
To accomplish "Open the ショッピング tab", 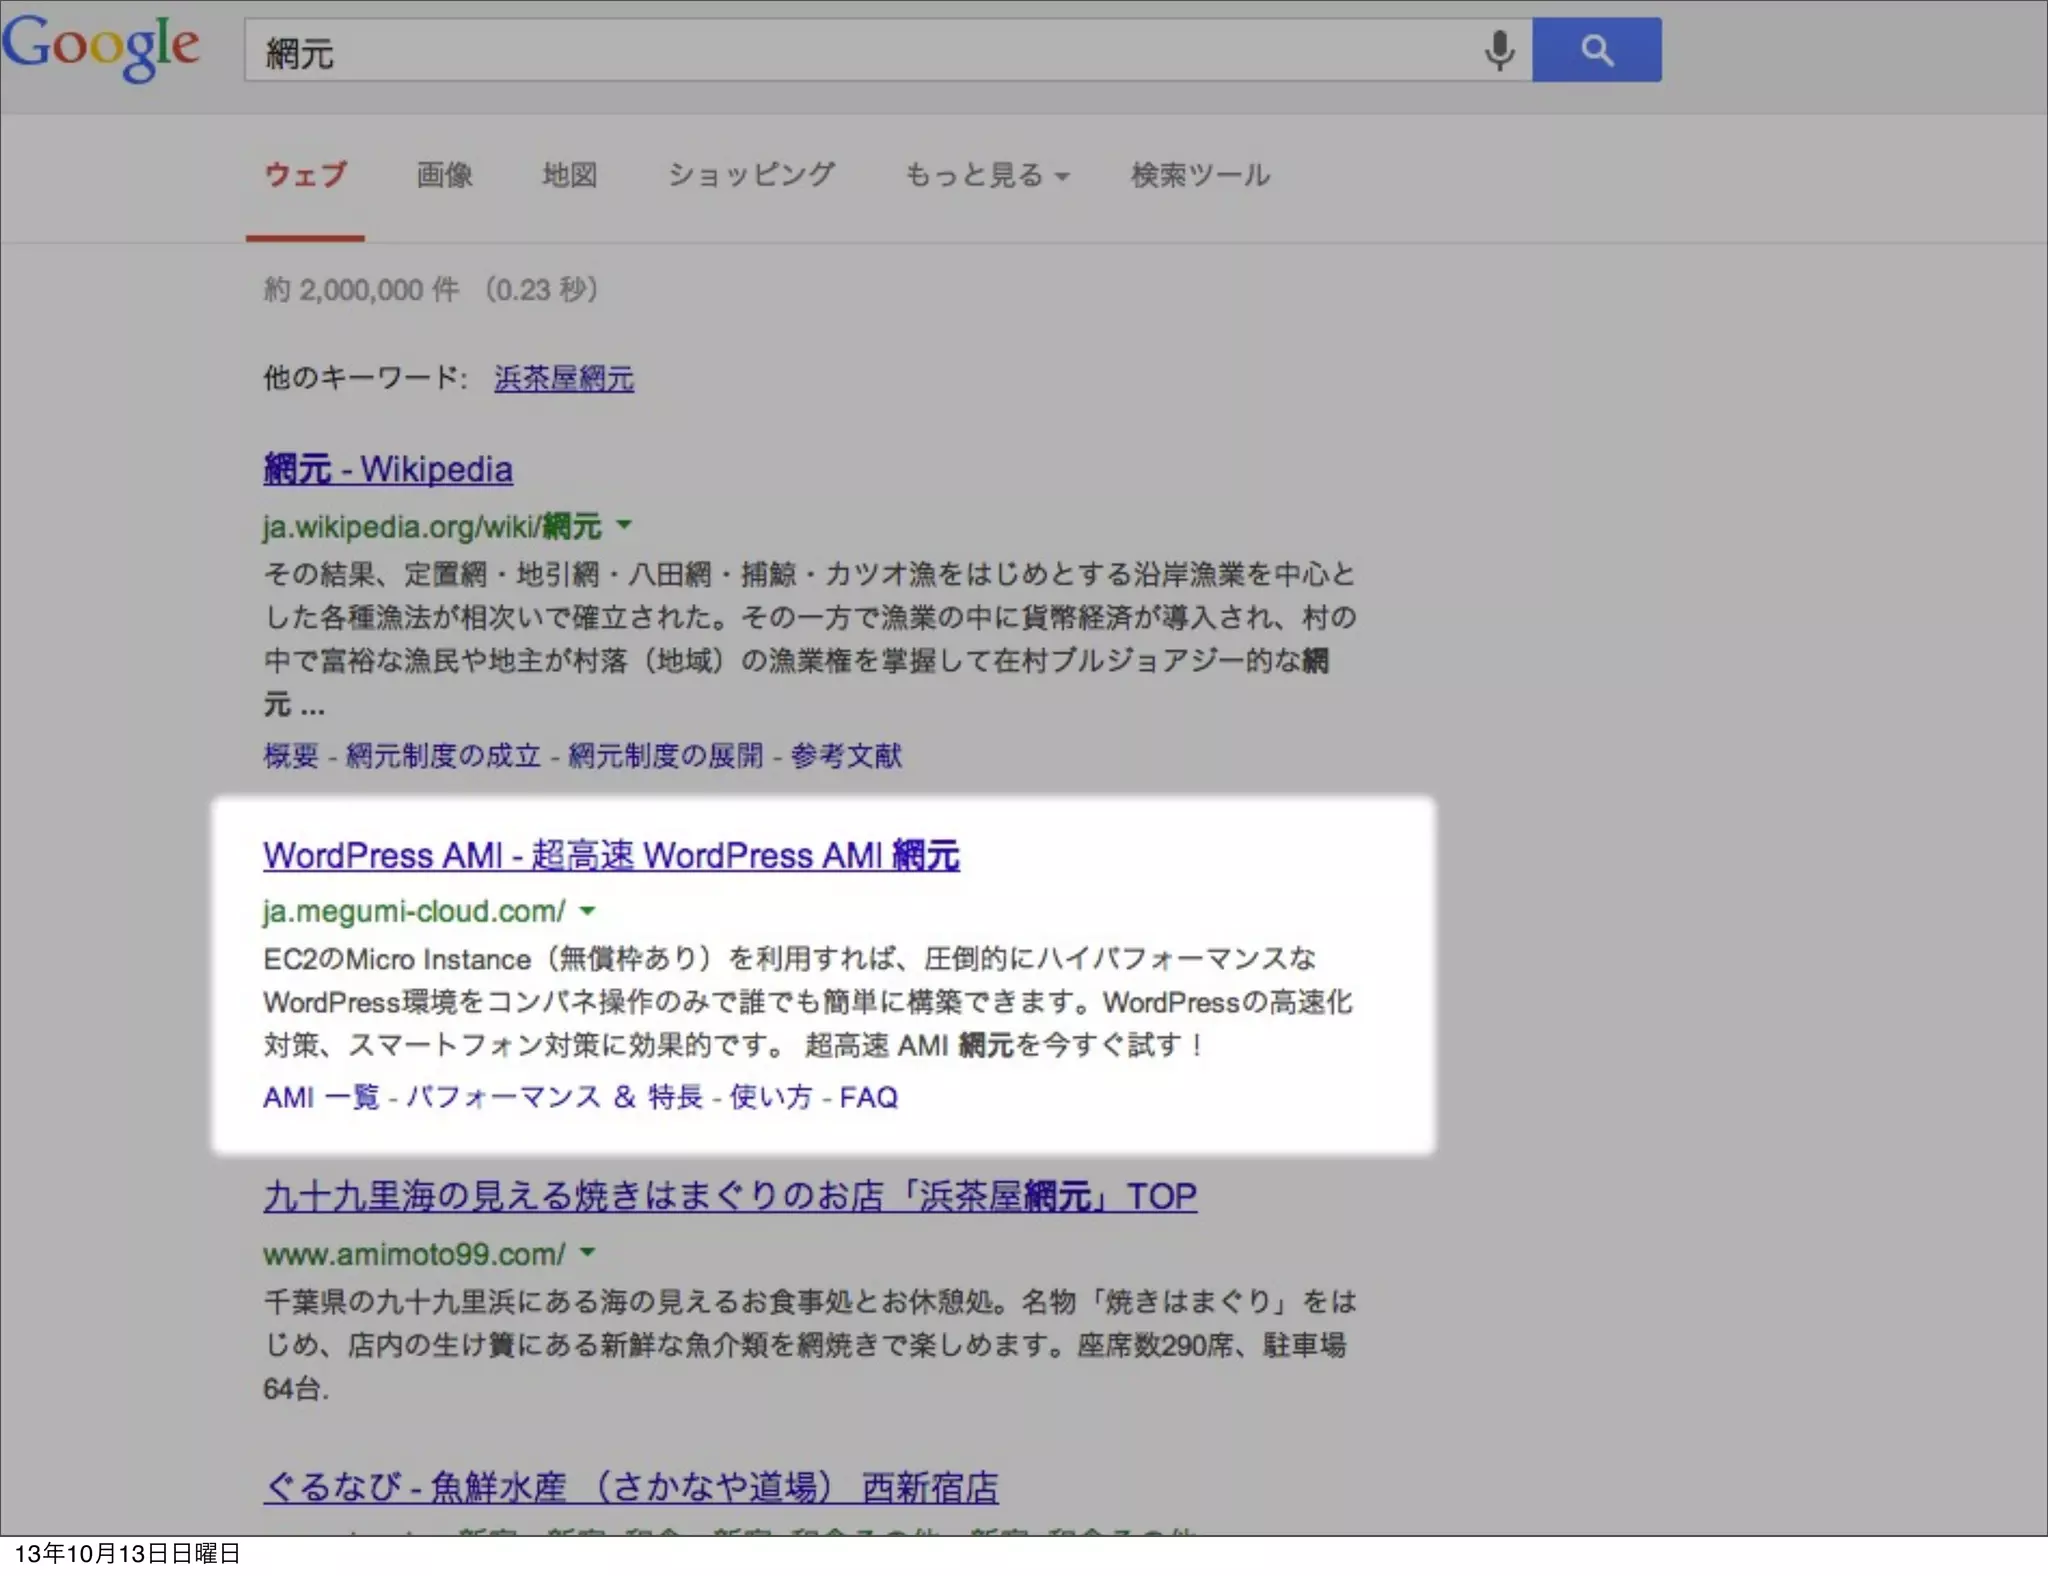I will click(751, 175).
